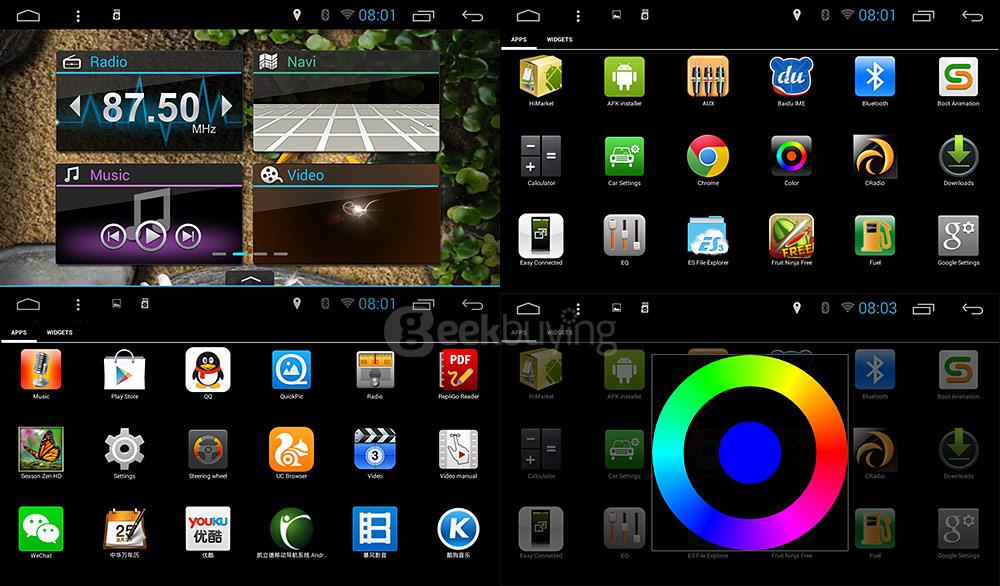Open the Color app with rainbow ring icon
This screenshot has height=586, width=1000.
tap(791, 156)
